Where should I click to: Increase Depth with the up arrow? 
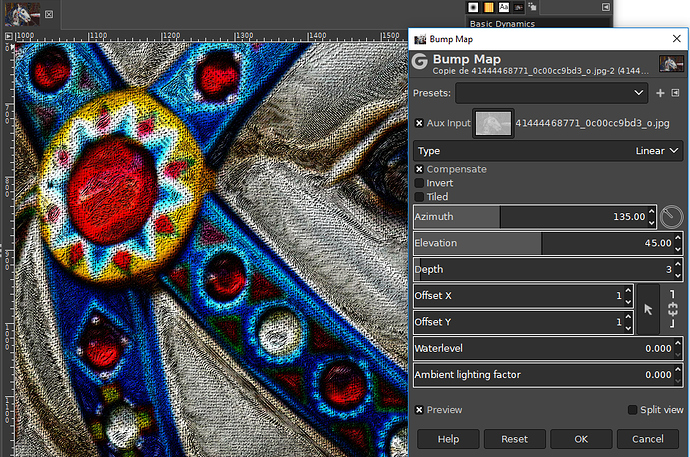[678, 264]
